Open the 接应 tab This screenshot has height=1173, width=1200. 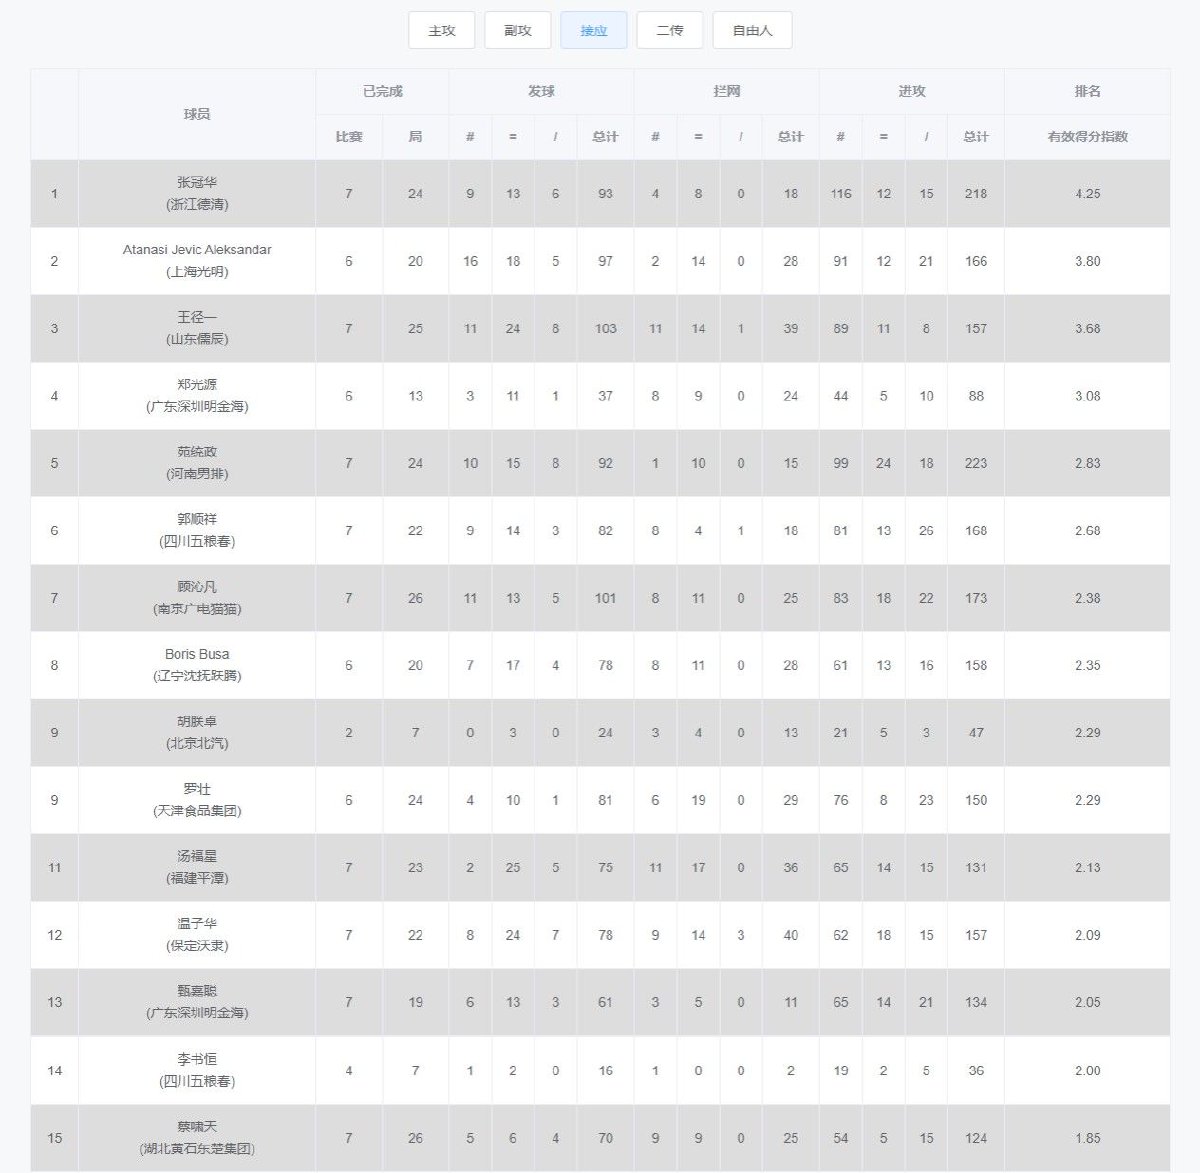pos(594,30)
